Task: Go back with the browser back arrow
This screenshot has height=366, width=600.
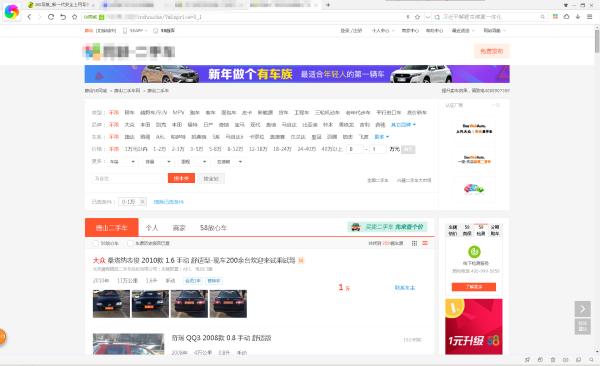Action: (x=29, y=17)
